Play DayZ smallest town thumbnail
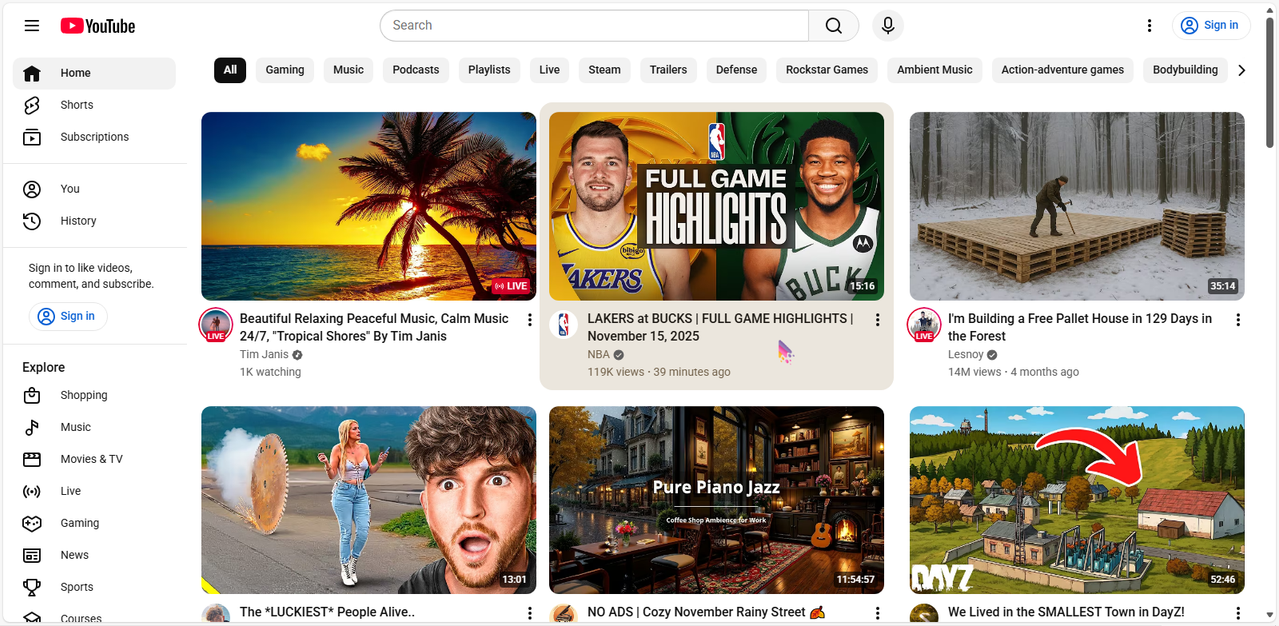The width and height of the screenshot is (1279, 626). [1077, 500]
